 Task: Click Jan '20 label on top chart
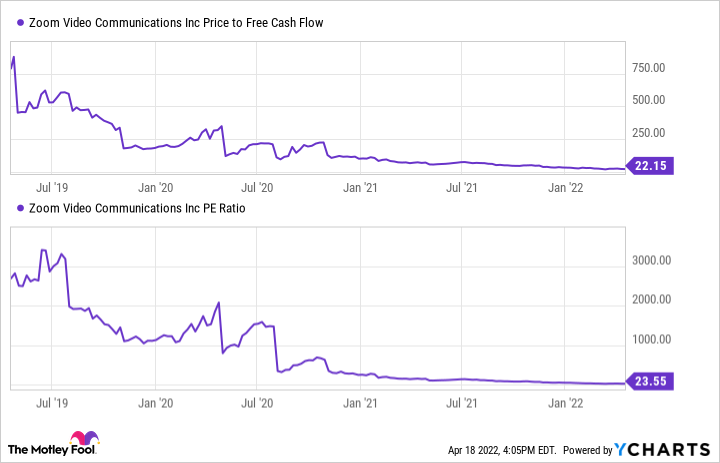[x=155, y=186]
